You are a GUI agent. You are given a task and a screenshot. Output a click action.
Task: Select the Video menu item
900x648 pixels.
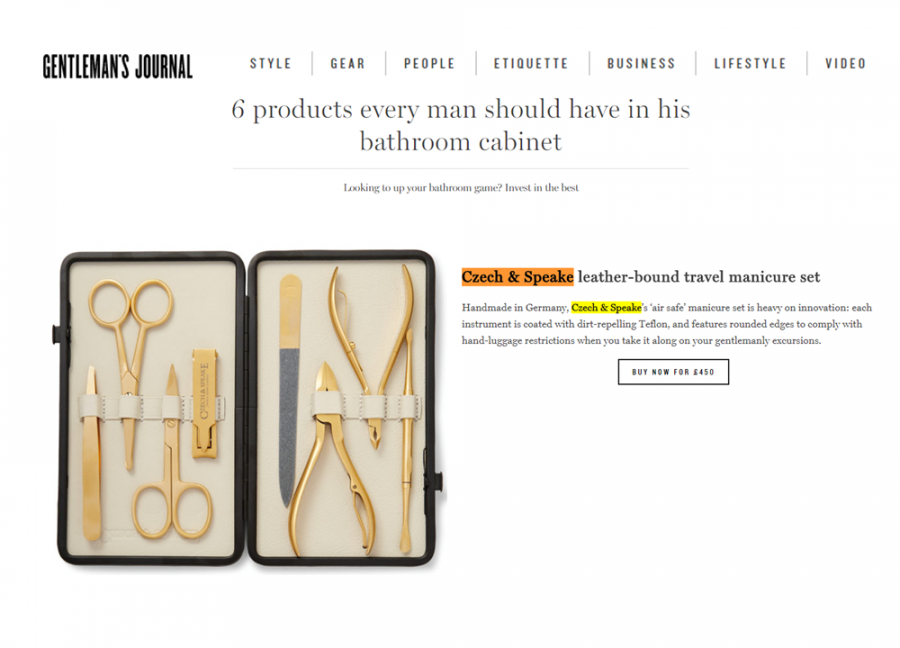tap(845, 63)
